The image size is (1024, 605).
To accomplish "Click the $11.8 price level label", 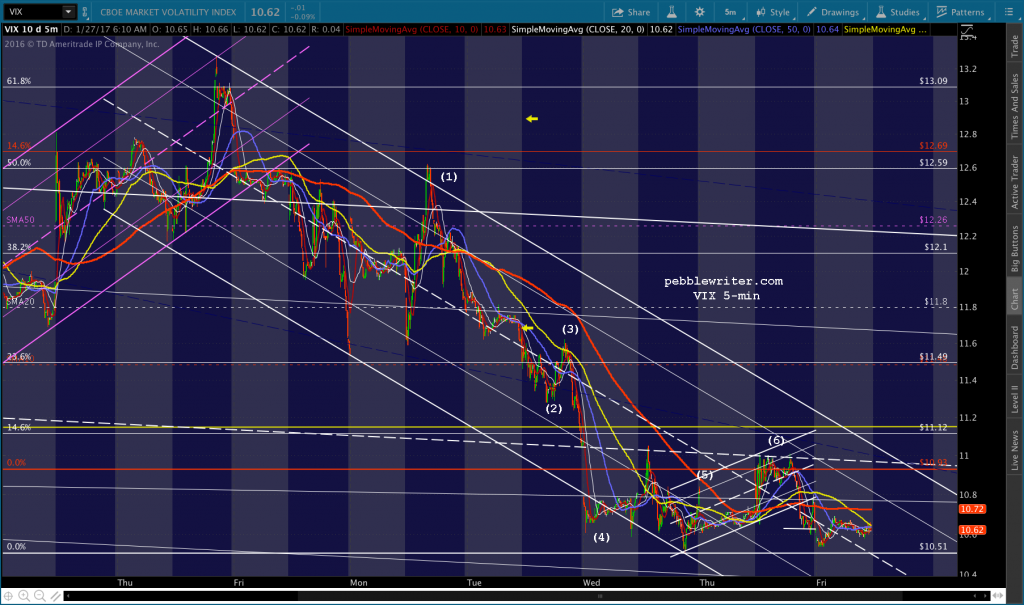I will (x=936, y=302).
